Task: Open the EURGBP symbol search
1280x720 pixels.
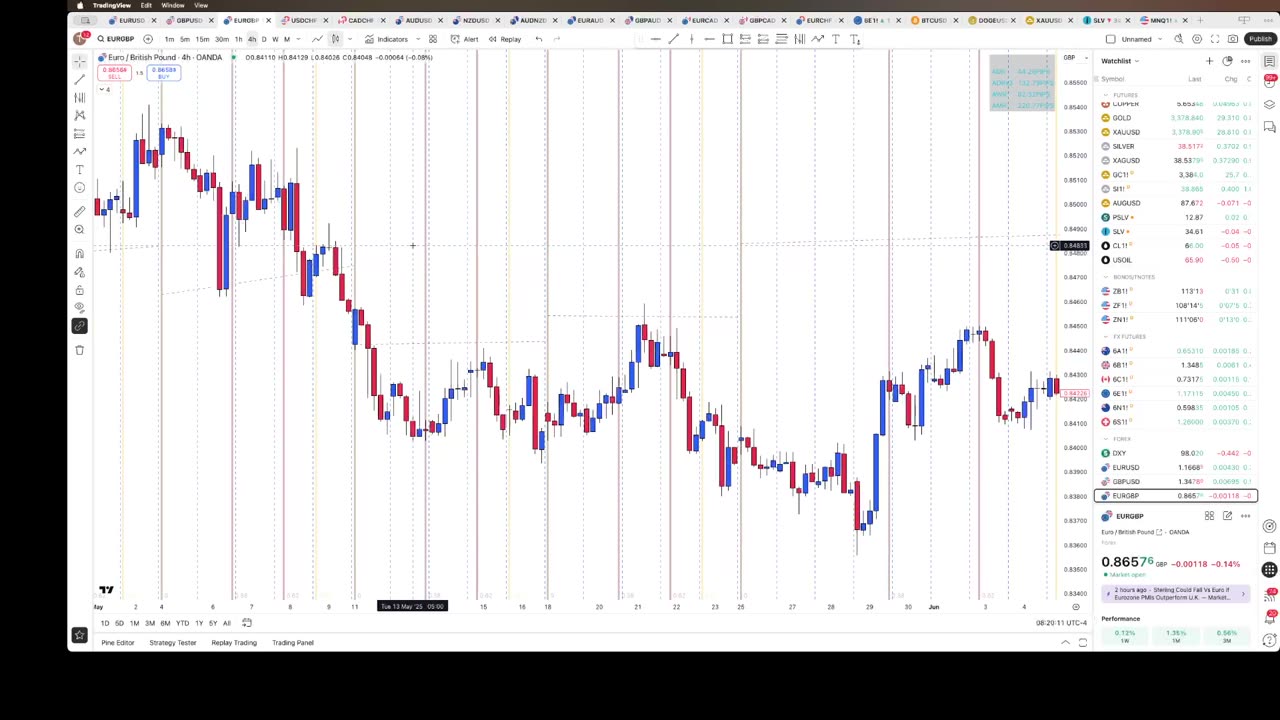Action: point(115,39)
